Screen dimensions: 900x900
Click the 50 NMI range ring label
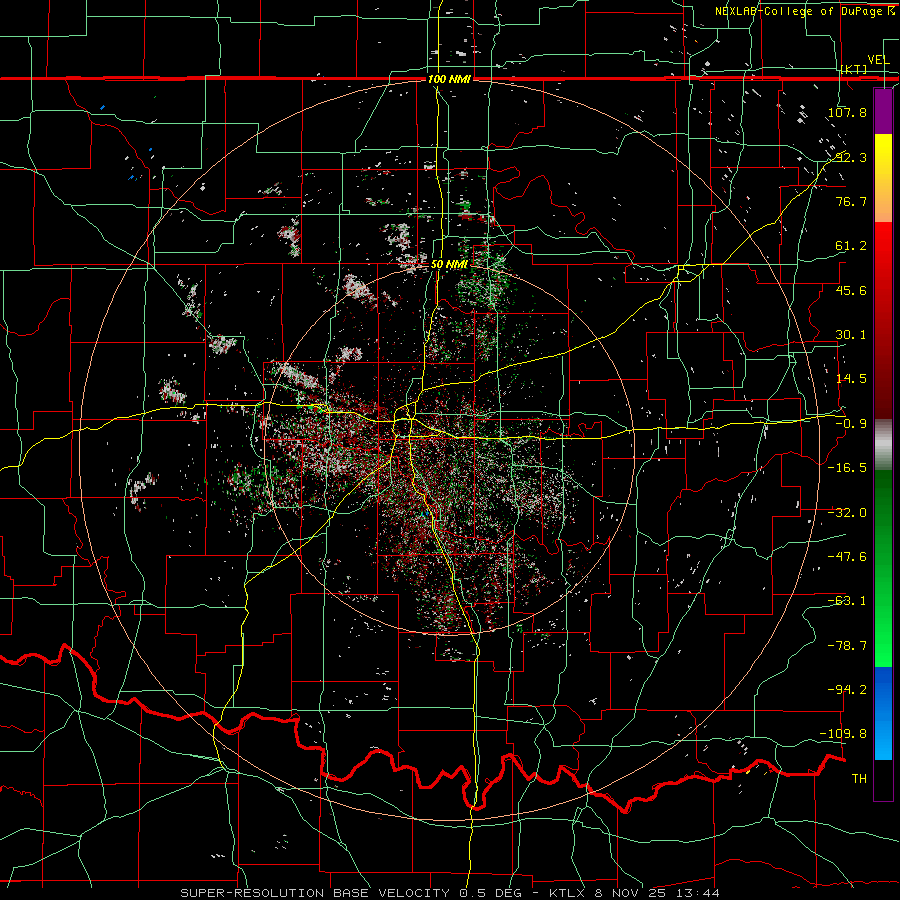click(x=449, y=265)
